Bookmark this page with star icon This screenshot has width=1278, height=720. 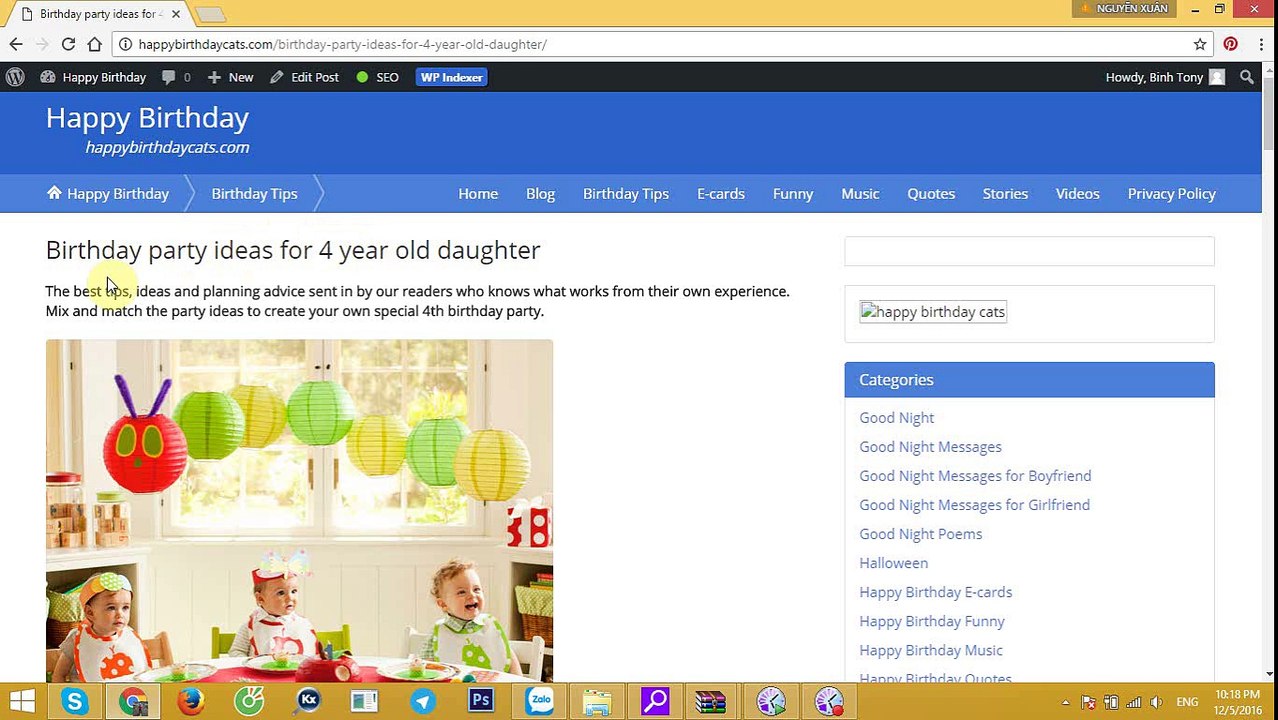(1200, 44)
